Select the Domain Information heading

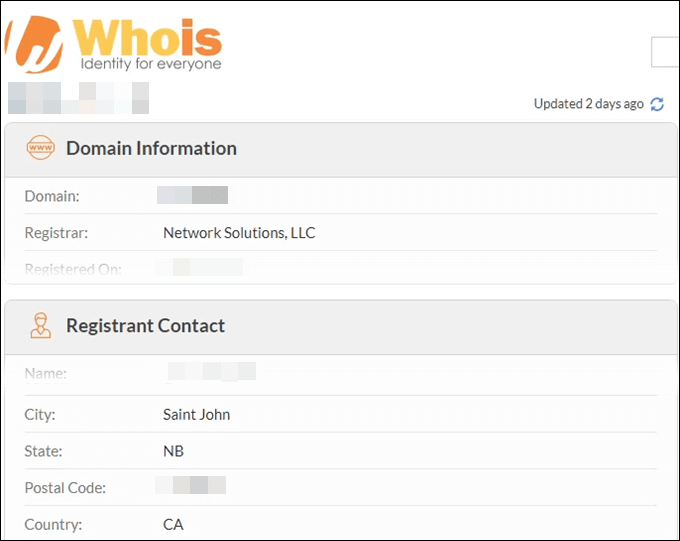[151, 148]
